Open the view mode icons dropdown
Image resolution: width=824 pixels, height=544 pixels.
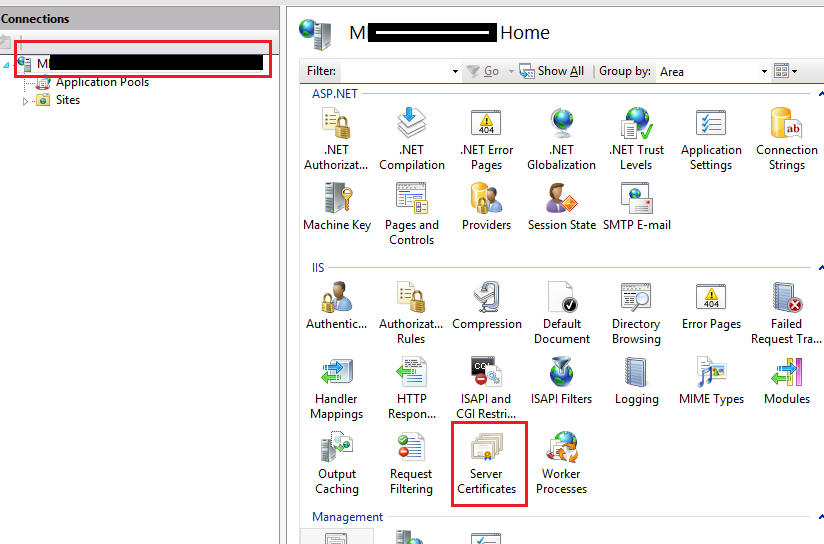tap(786, 71)
